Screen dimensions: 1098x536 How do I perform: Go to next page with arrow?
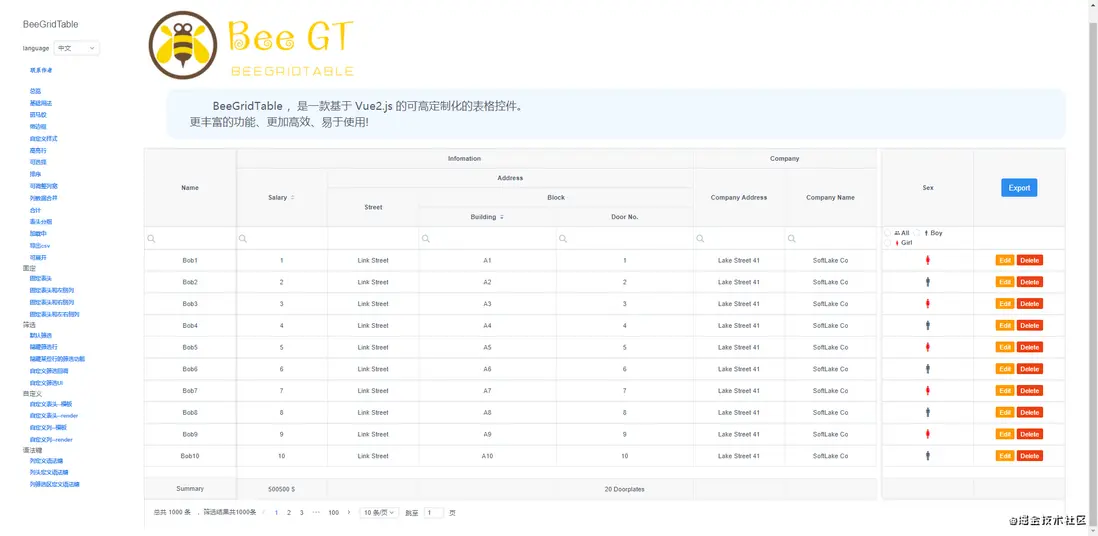click(349, 513)
